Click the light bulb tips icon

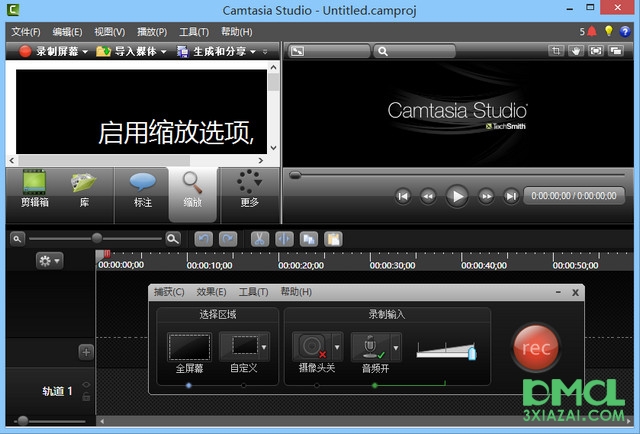tap(609, 31)
